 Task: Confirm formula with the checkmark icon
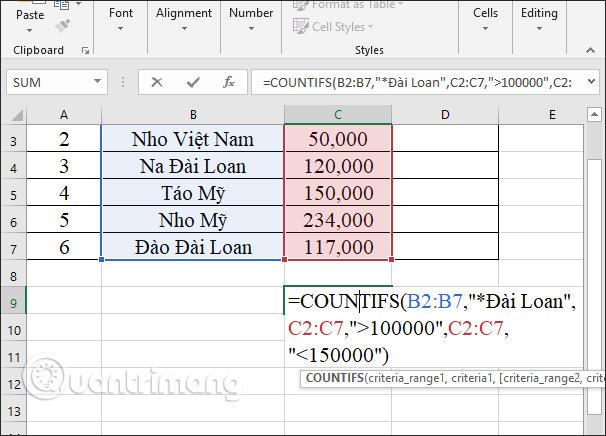(x=193, y=82)
